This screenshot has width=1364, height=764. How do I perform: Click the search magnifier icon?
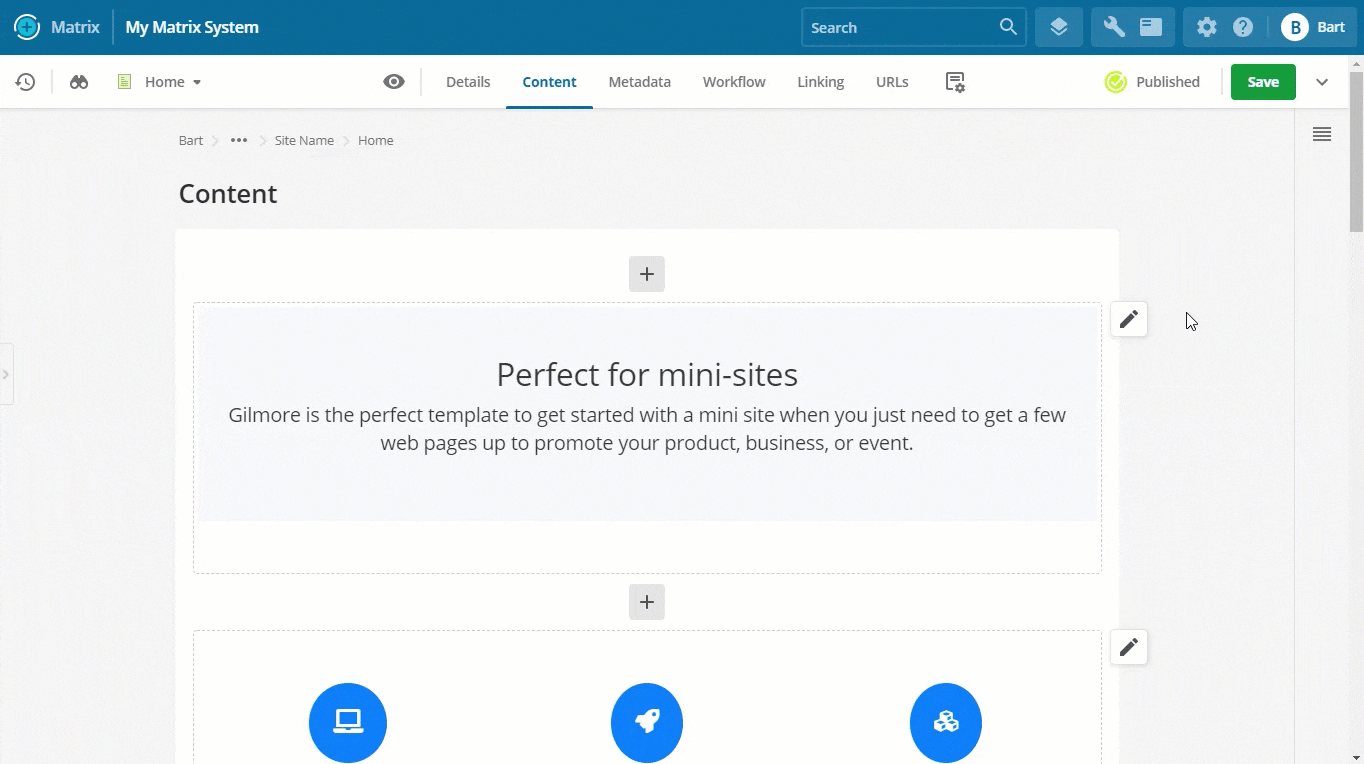point(1008,27)
